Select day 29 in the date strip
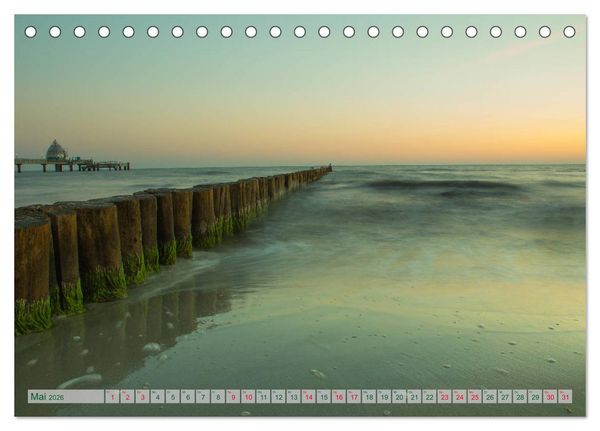Image resolution: width=600 pixels, height=431 pixels. coord(535,397)
